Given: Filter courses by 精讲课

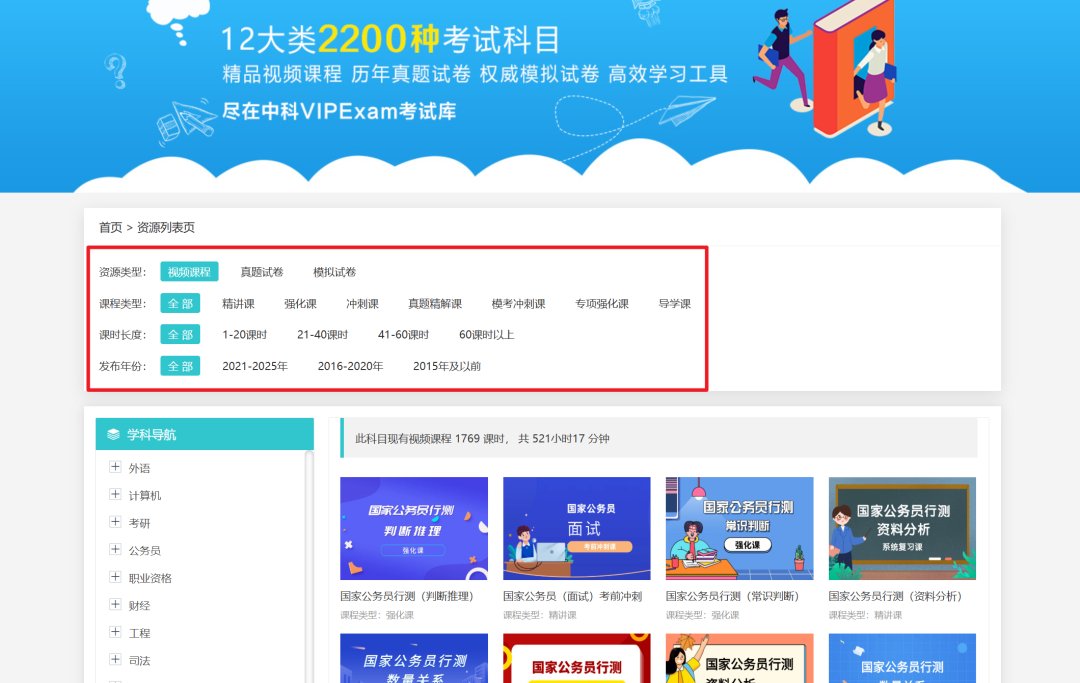Looking at the screenshot, I should click(238, 304).
